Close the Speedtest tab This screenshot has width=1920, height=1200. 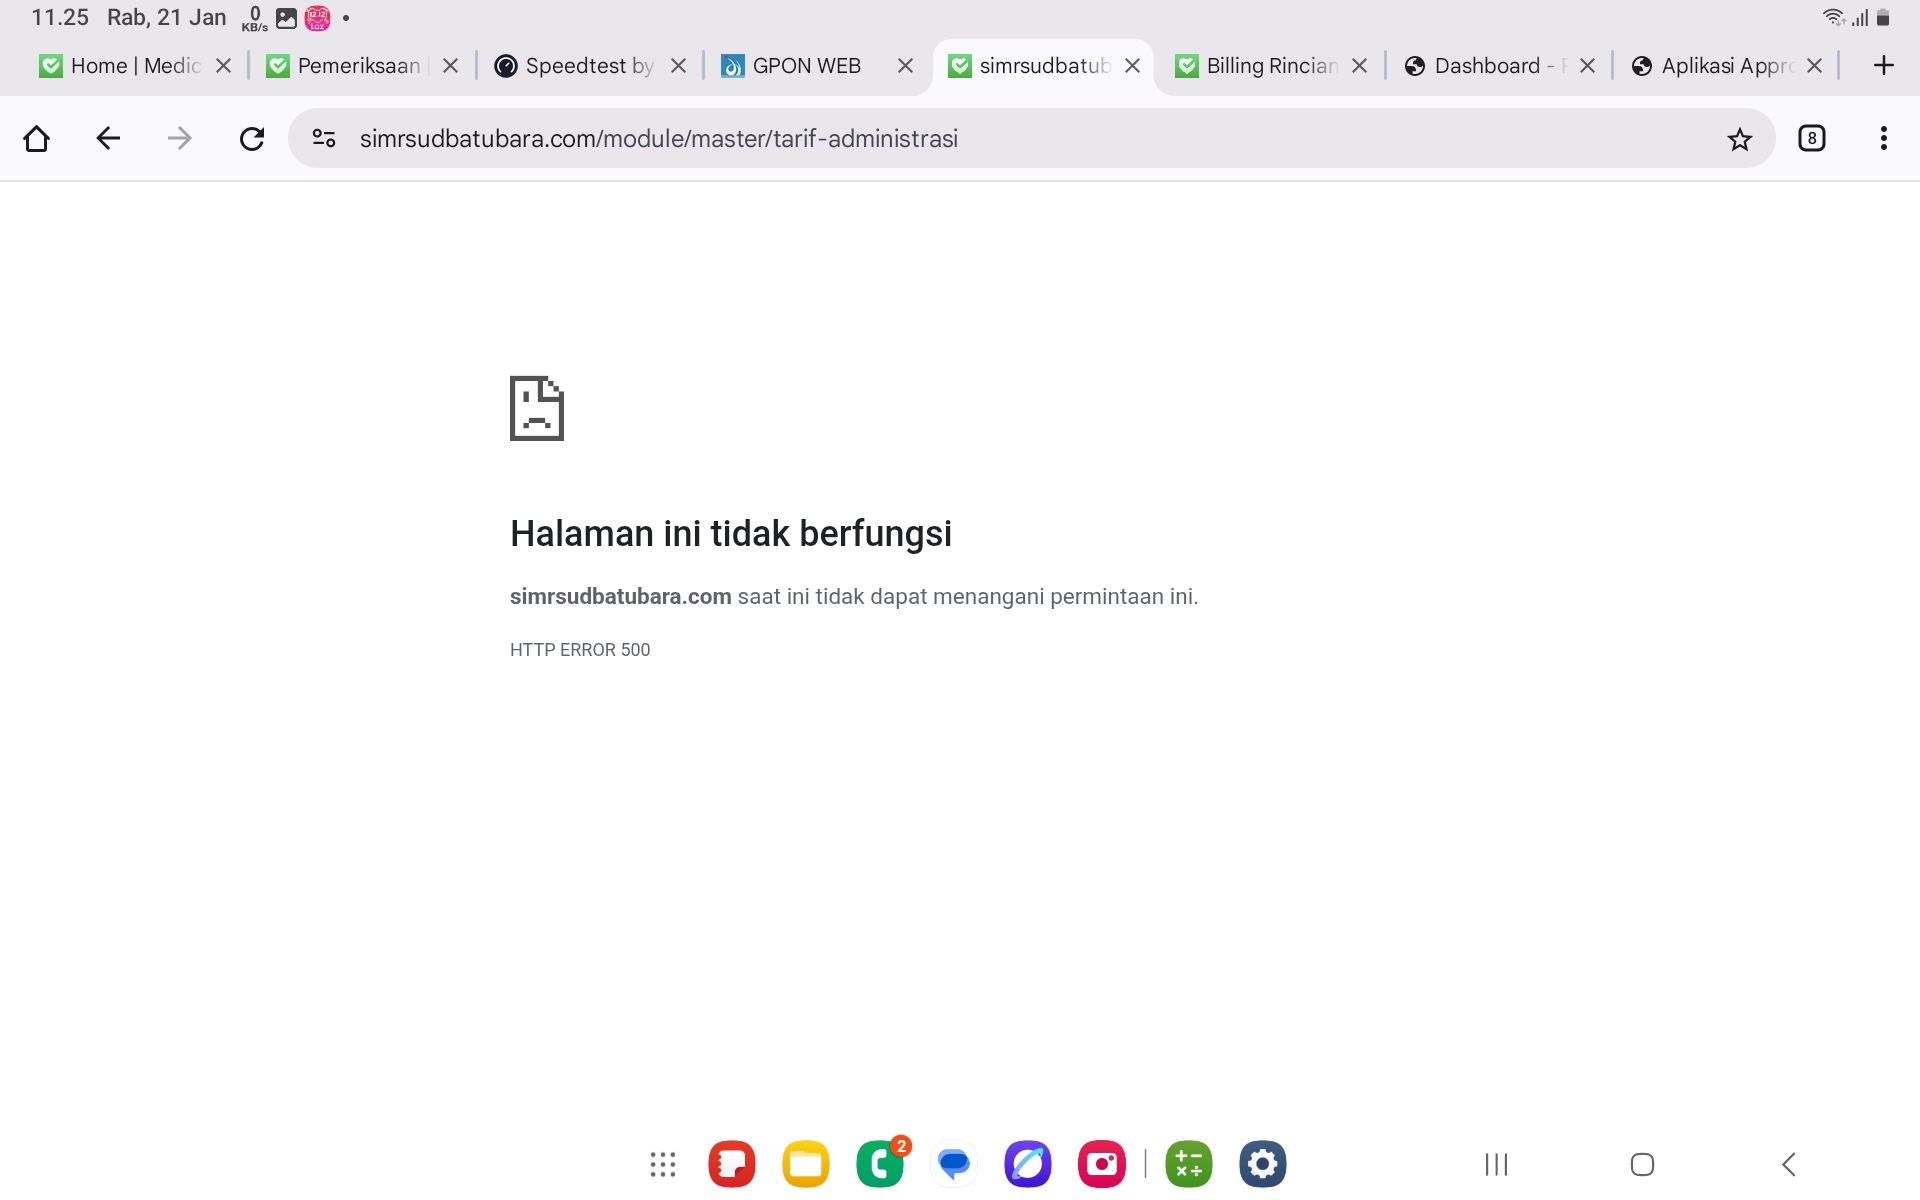pos(678,66)
